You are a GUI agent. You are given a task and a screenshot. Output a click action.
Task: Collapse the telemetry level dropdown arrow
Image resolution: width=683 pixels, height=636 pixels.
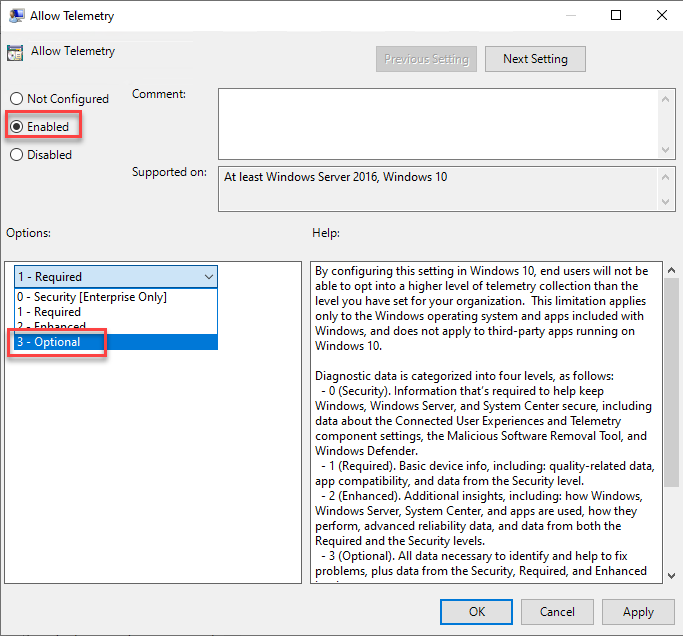[209, 277]
